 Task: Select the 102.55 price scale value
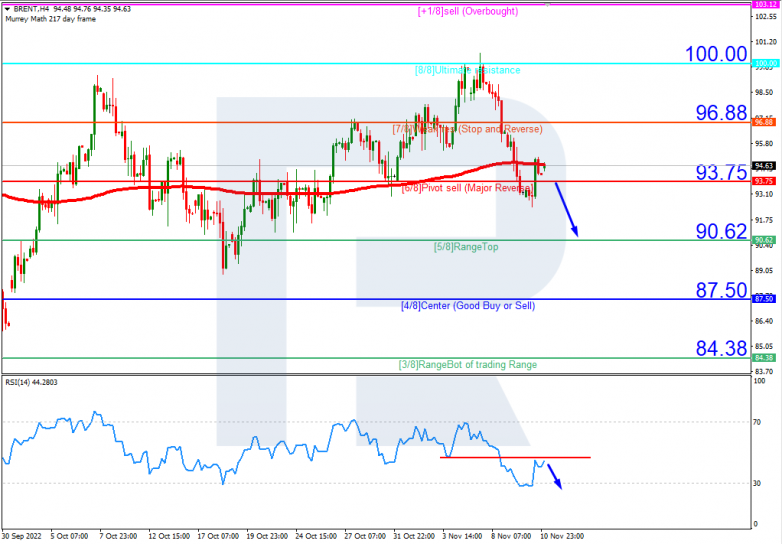pos(766,17)
